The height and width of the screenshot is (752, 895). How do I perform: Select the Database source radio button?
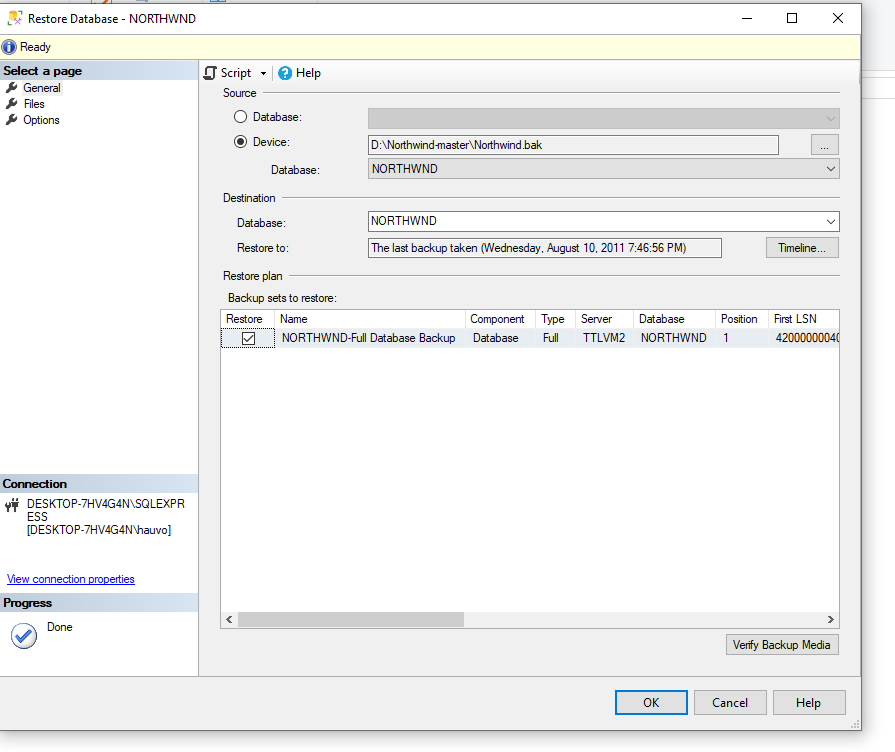(x=240, y=117)
